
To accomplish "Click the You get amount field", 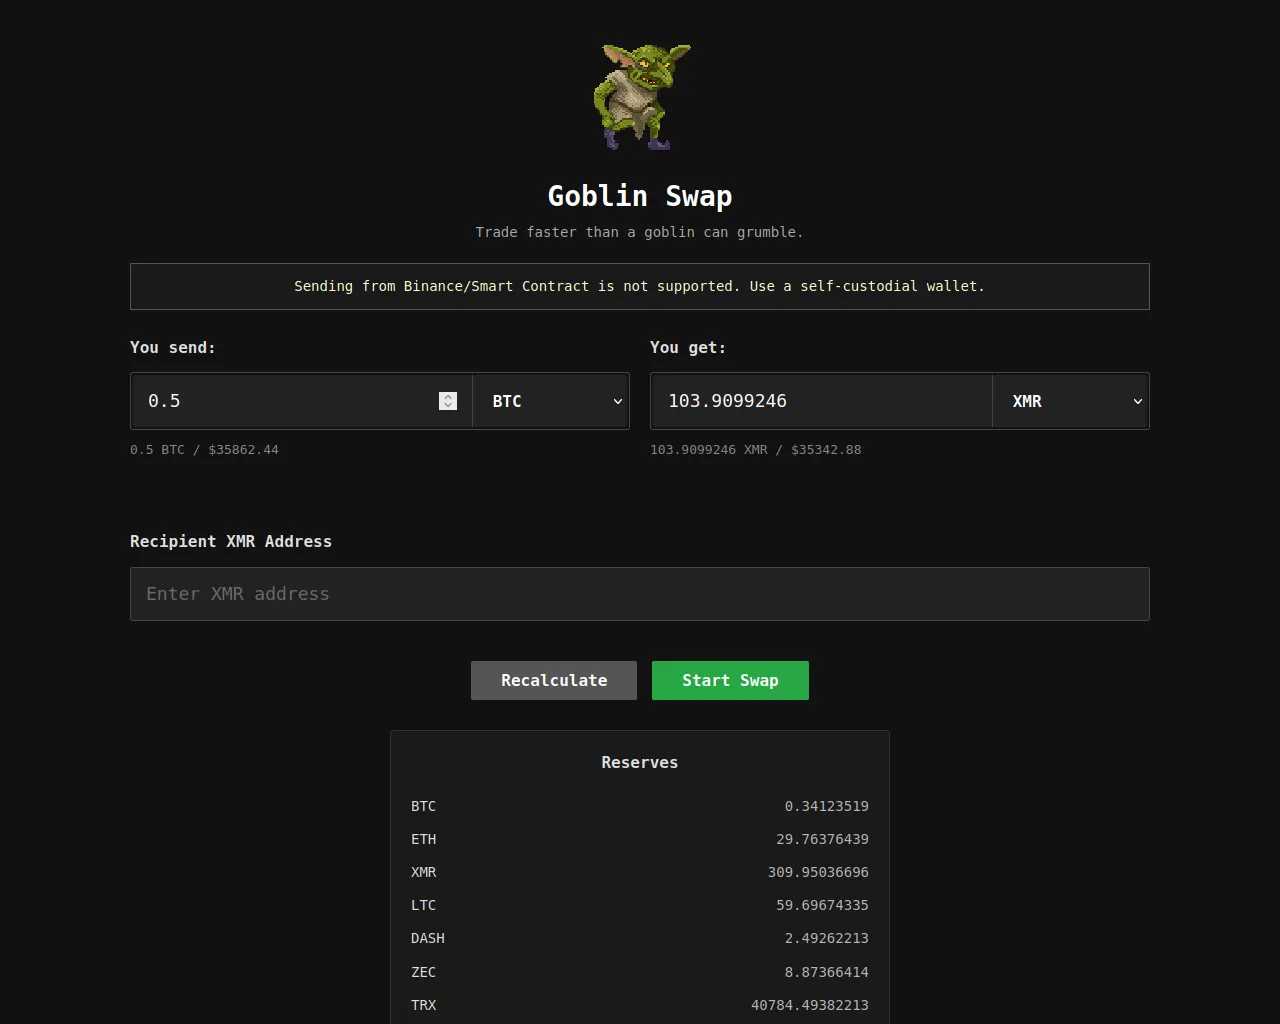I will pos(821,401).
